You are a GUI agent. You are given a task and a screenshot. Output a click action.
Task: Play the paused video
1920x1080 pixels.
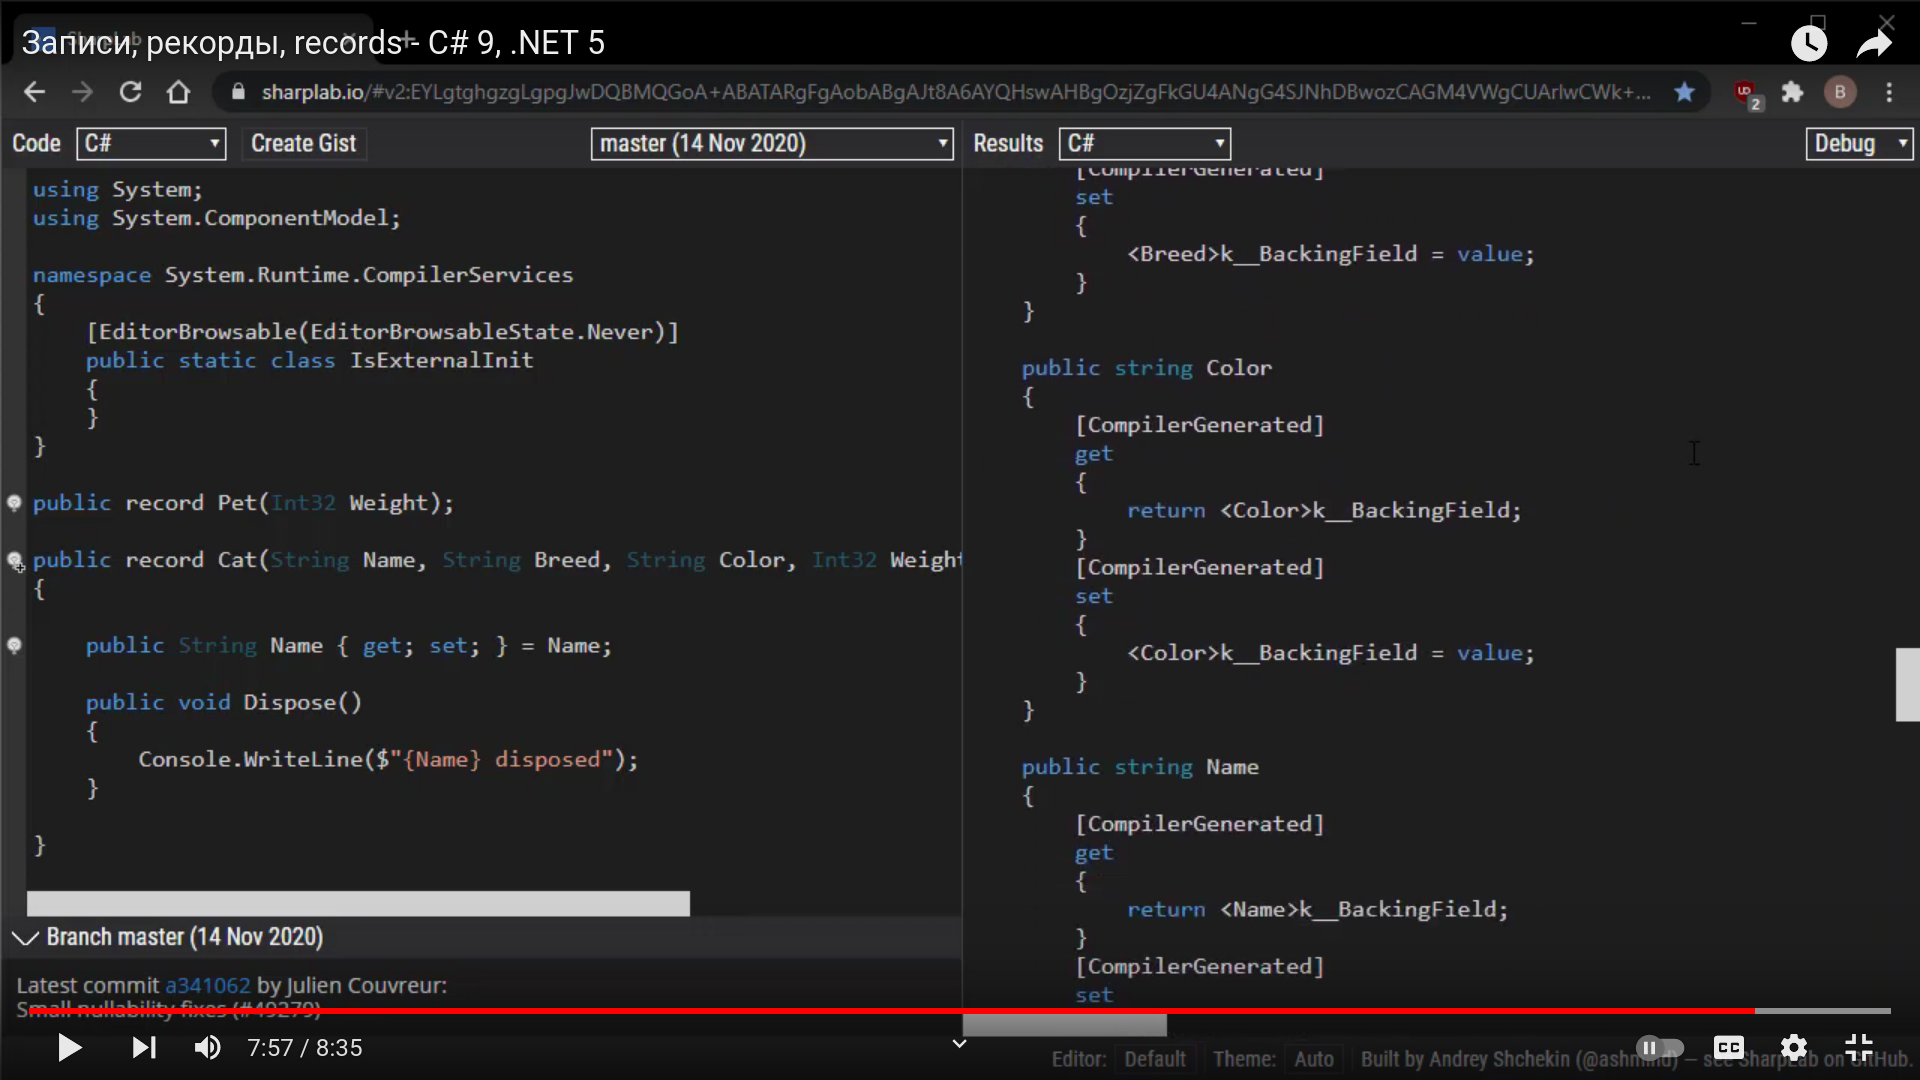pyautogui.click(x=69, y=1047)
